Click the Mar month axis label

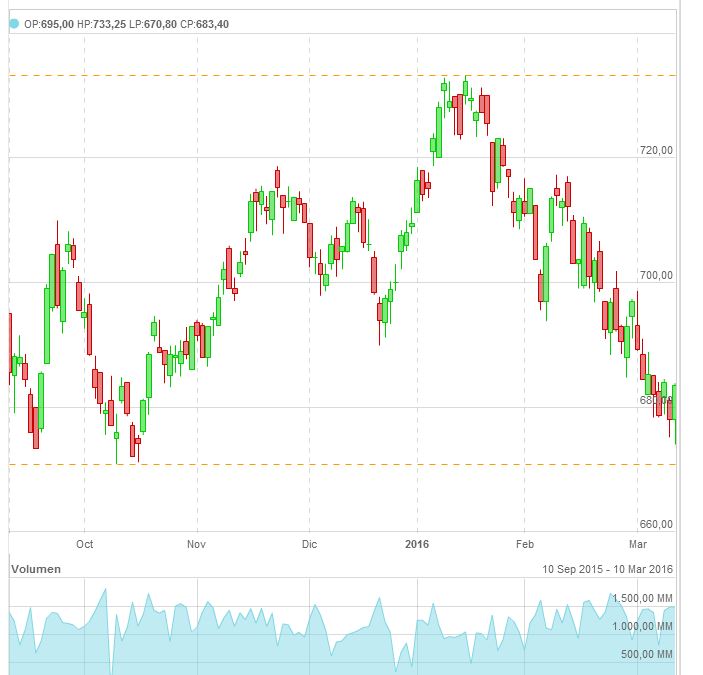(x=638, y=544)
